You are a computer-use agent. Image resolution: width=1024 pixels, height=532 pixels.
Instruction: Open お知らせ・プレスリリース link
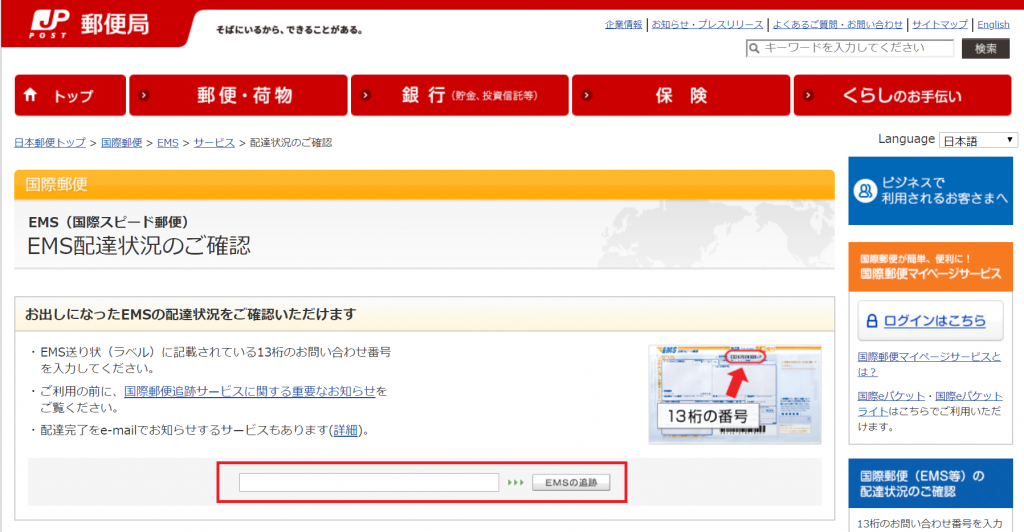(707, 24)
